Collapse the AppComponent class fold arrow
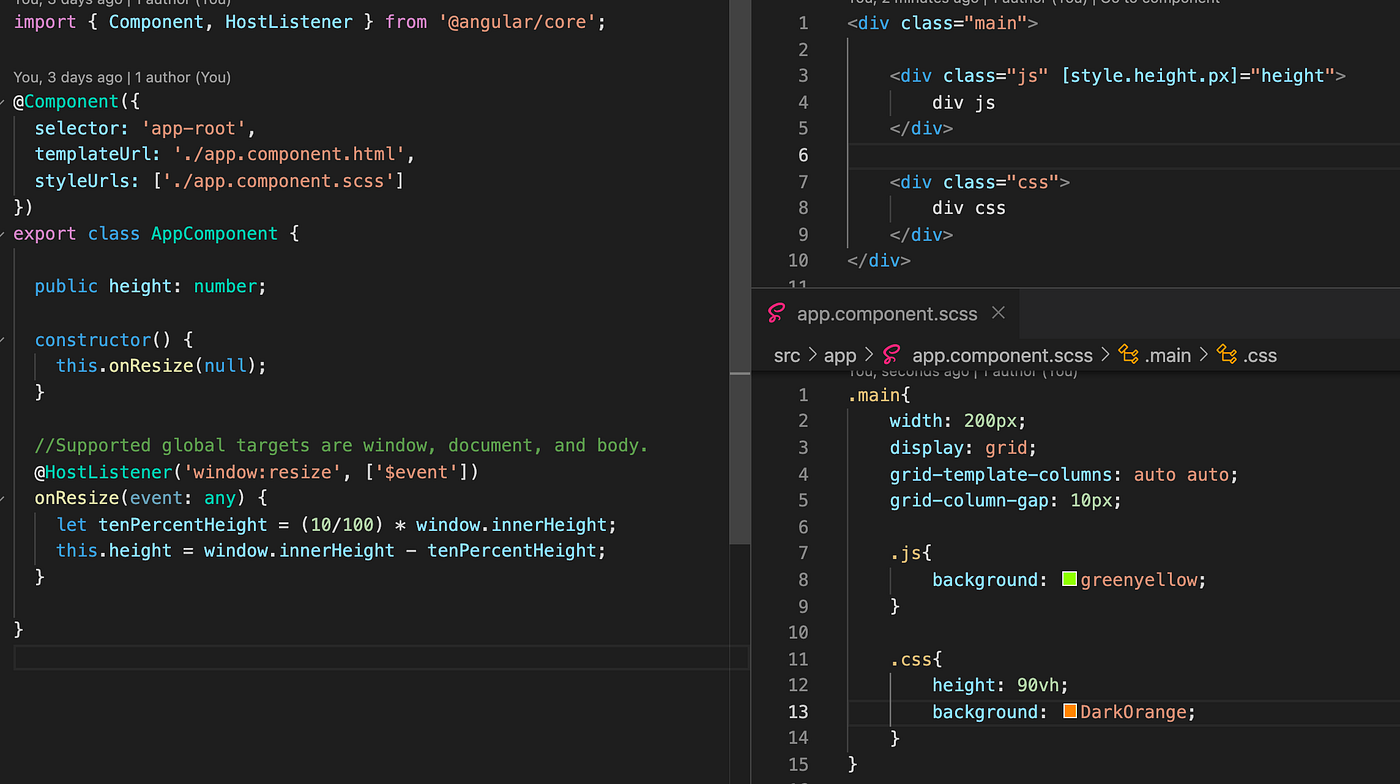Viewport: 1400px width, 784px height. pyautogui.click(x=3, y=233)
